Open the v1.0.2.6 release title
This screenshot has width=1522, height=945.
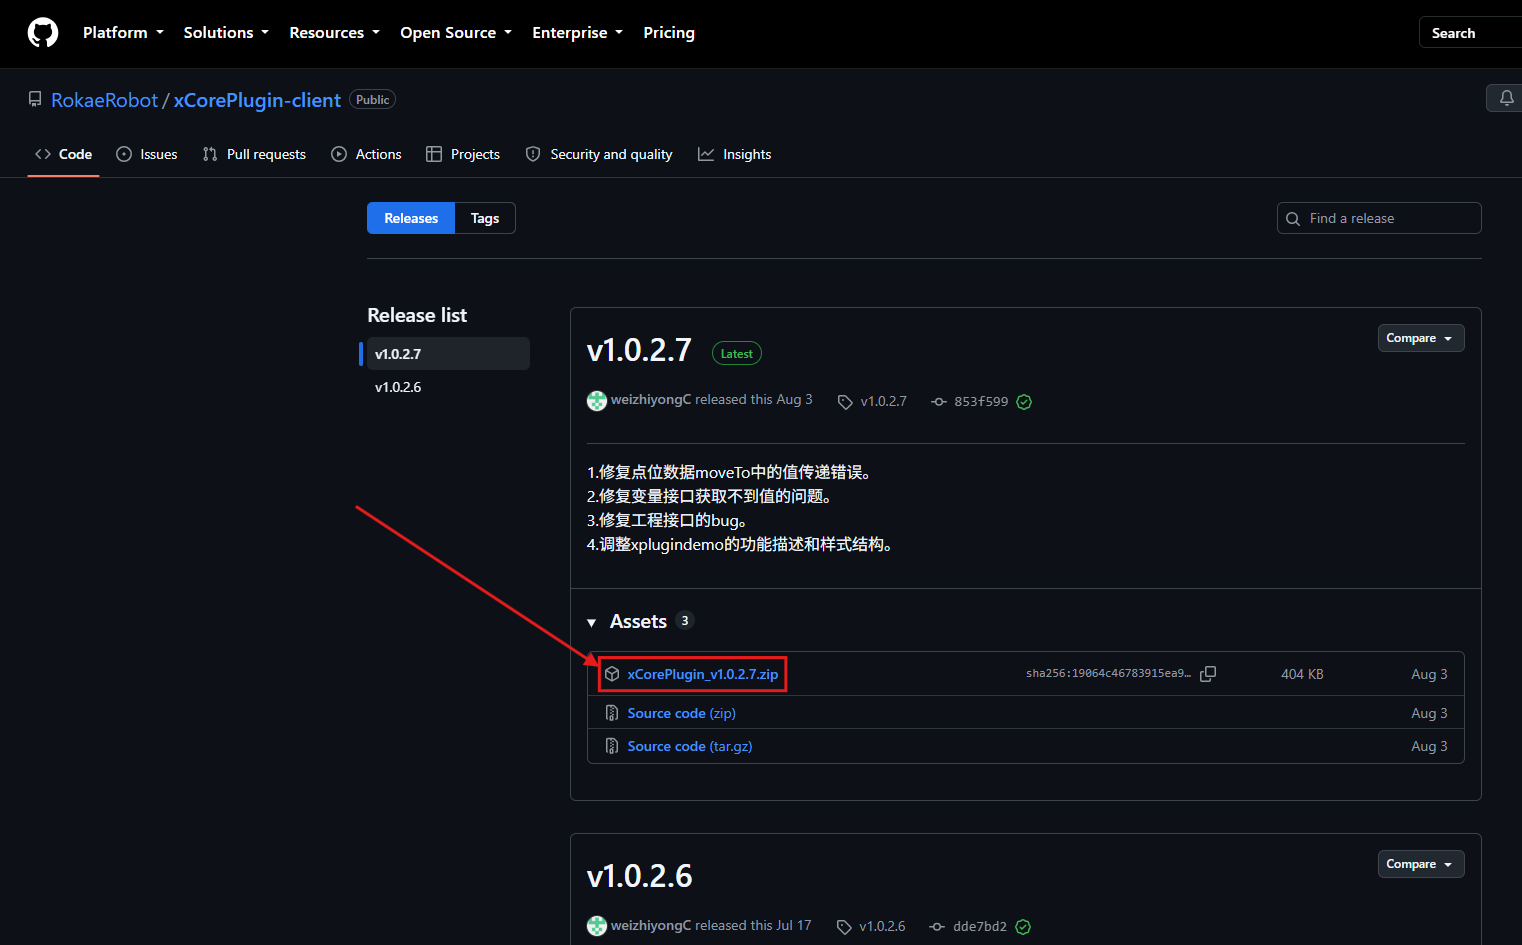639,876
